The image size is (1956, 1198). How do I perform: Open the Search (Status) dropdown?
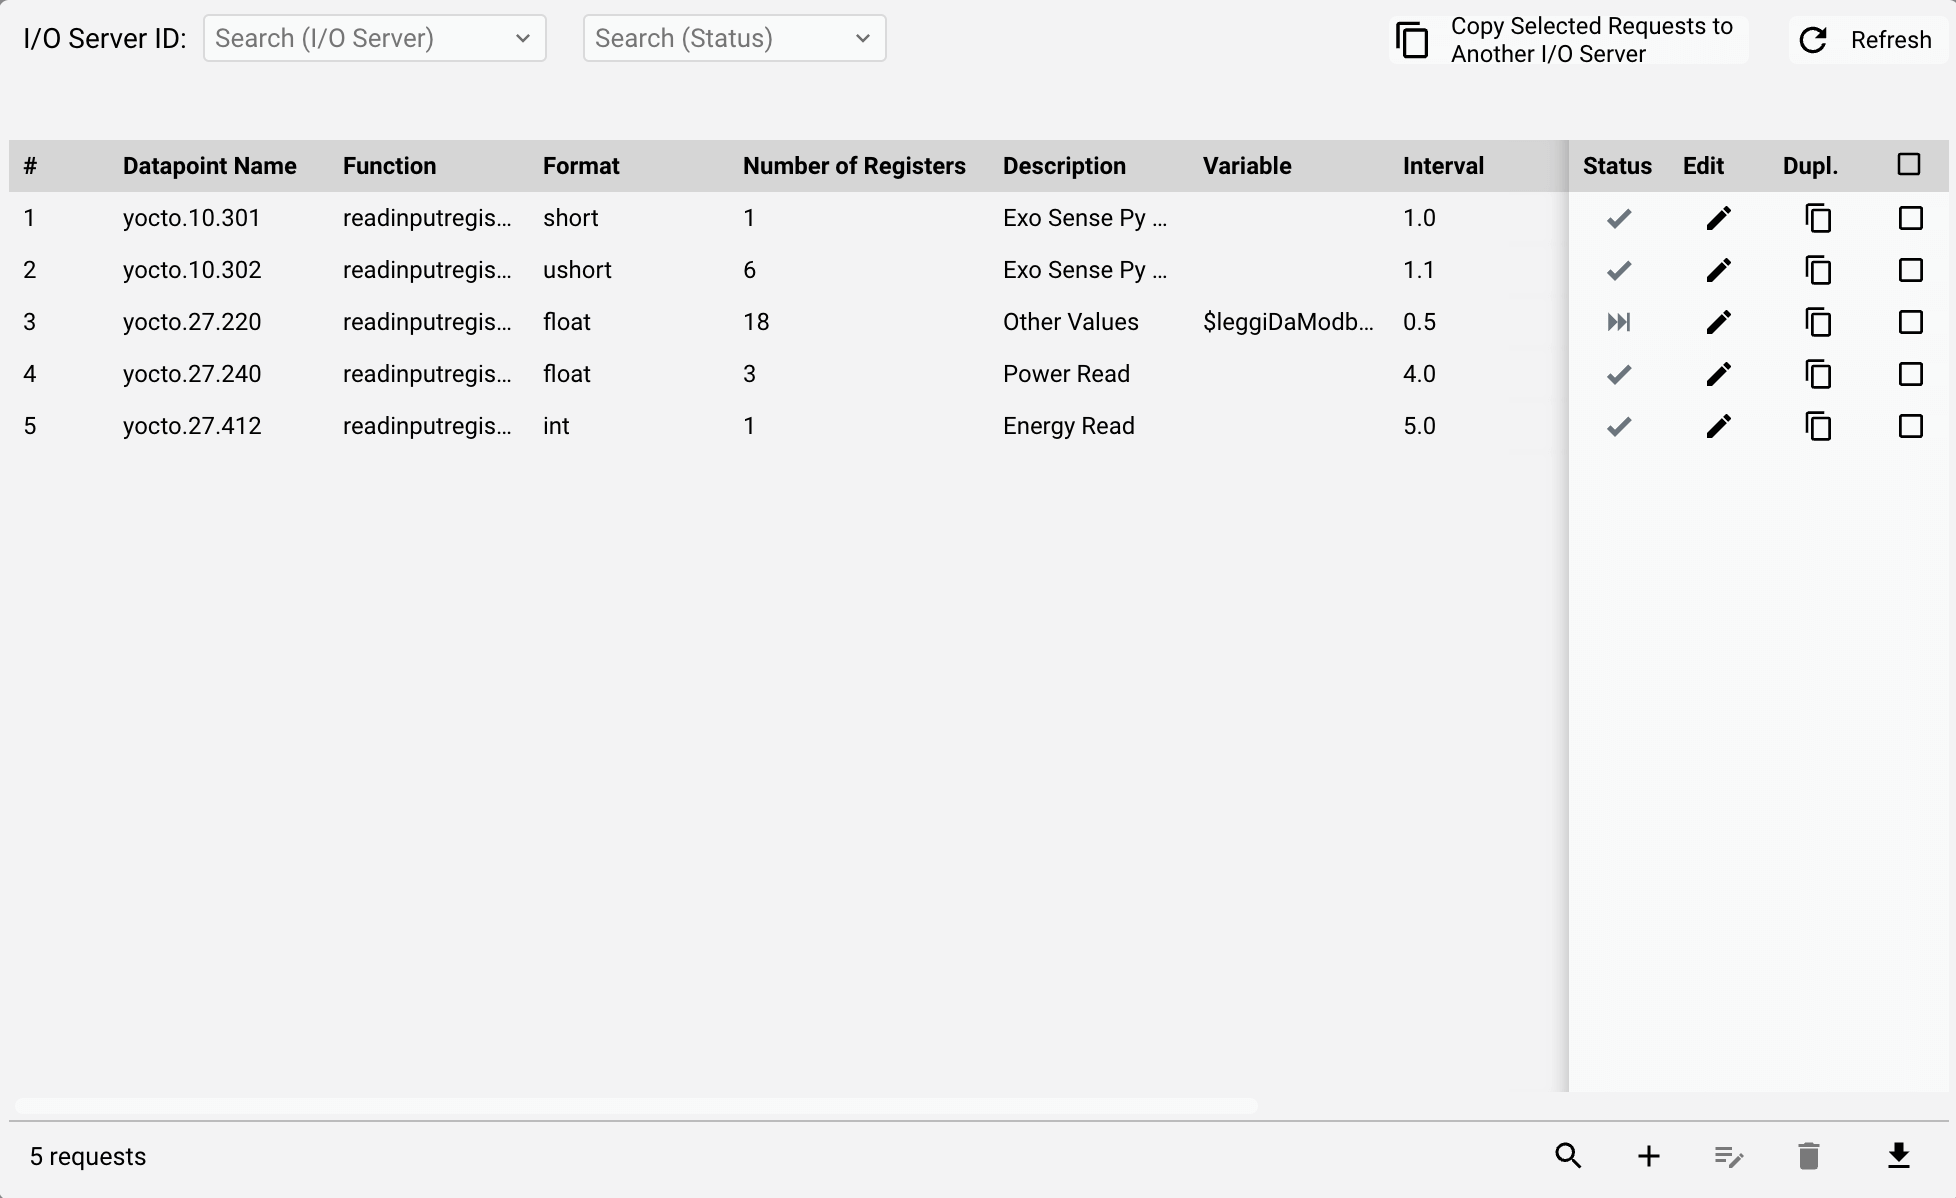(735, 38)
